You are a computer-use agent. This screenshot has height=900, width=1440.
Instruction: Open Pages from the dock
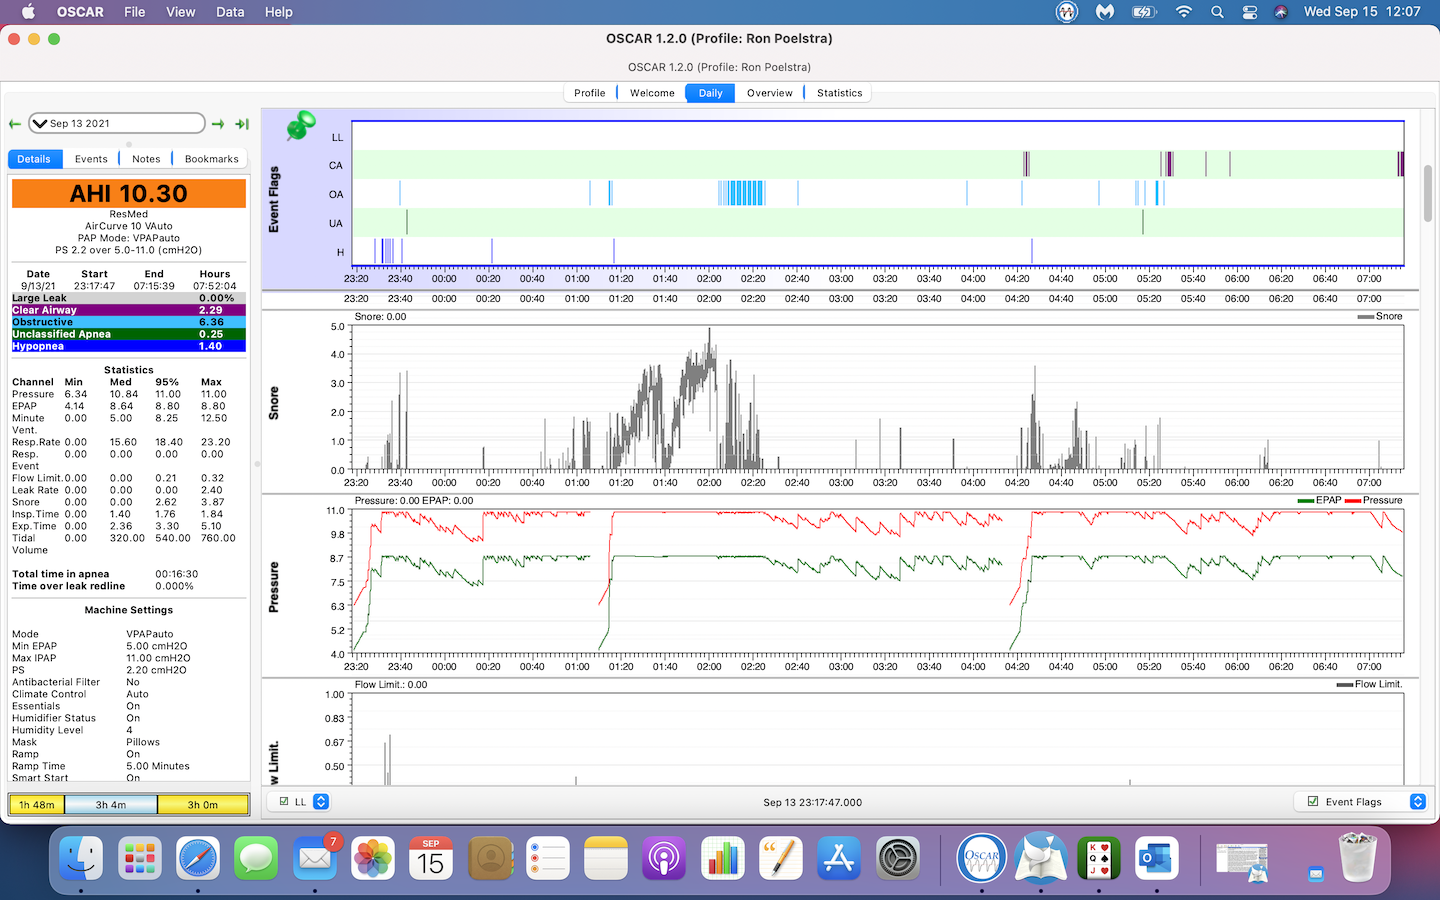click(781, 858)
